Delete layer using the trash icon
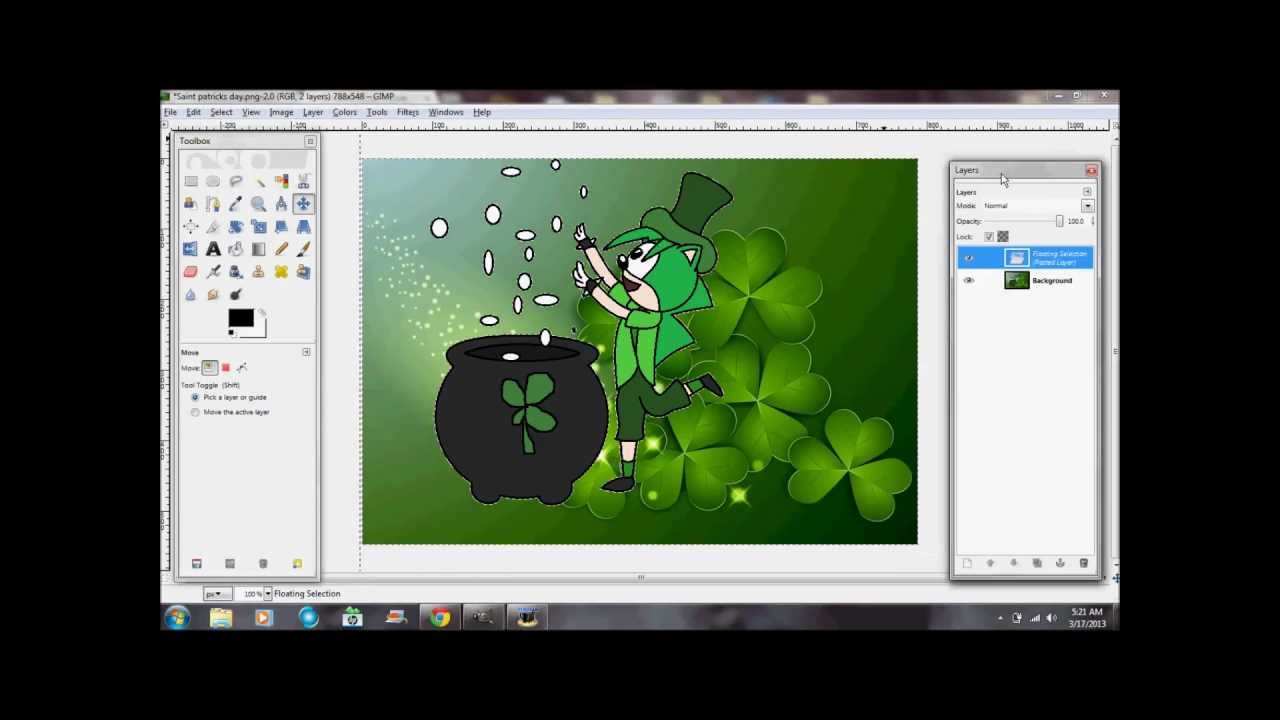This screenshot has width=1280, height=720. tap(1084, 563)
